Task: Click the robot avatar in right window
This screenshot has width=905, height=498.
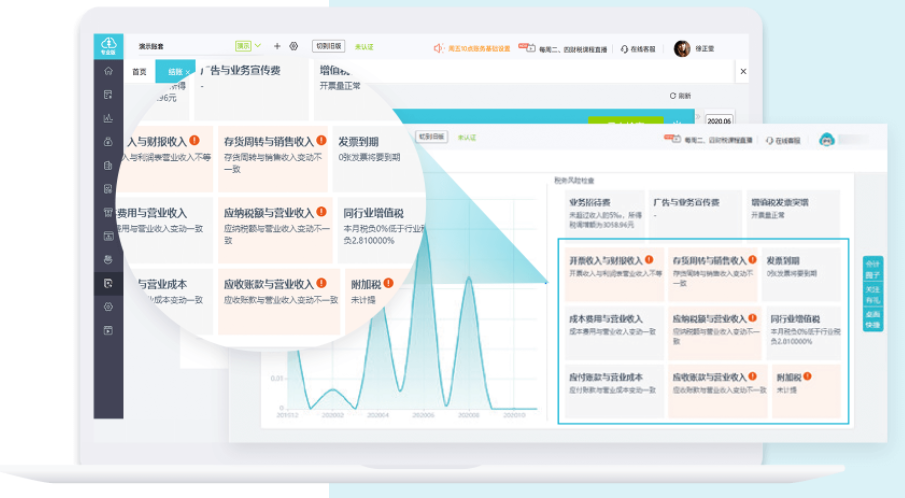Action: tap(828, 140)
